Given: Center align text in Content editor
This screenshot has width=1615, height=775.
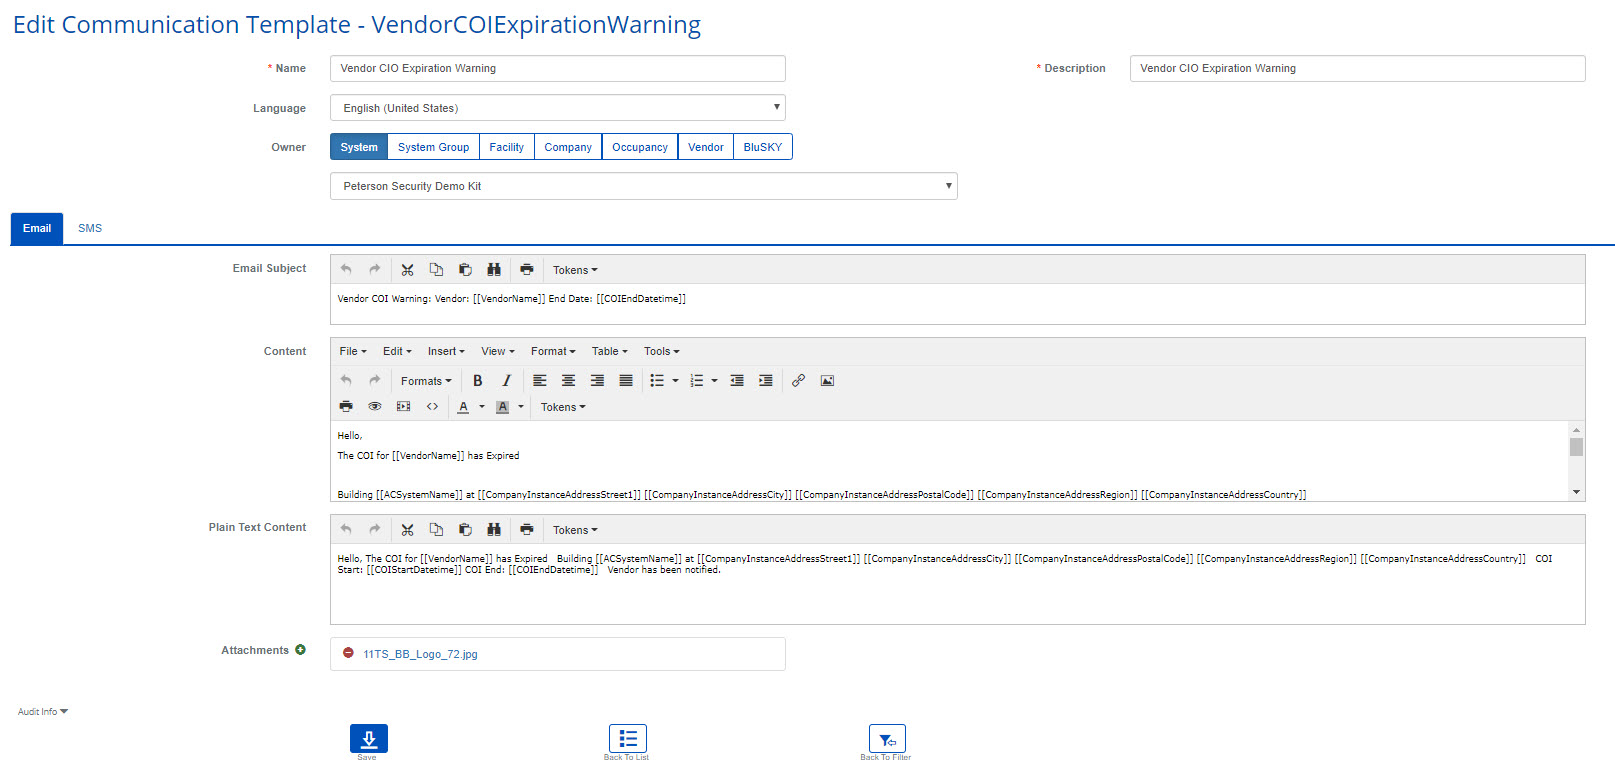Looking at the screenshot, I should (568, 381).
